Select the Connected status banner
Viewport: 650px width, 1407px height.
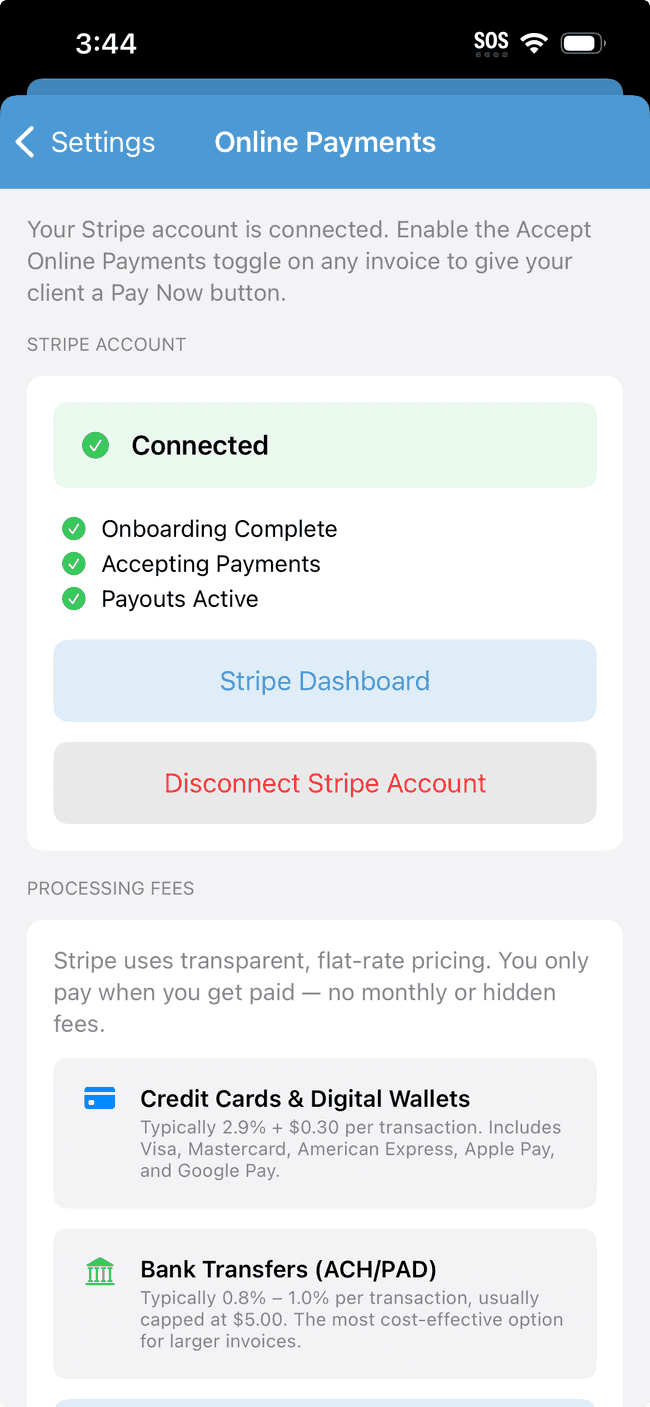pyautogui.click(x=325, y=445)
